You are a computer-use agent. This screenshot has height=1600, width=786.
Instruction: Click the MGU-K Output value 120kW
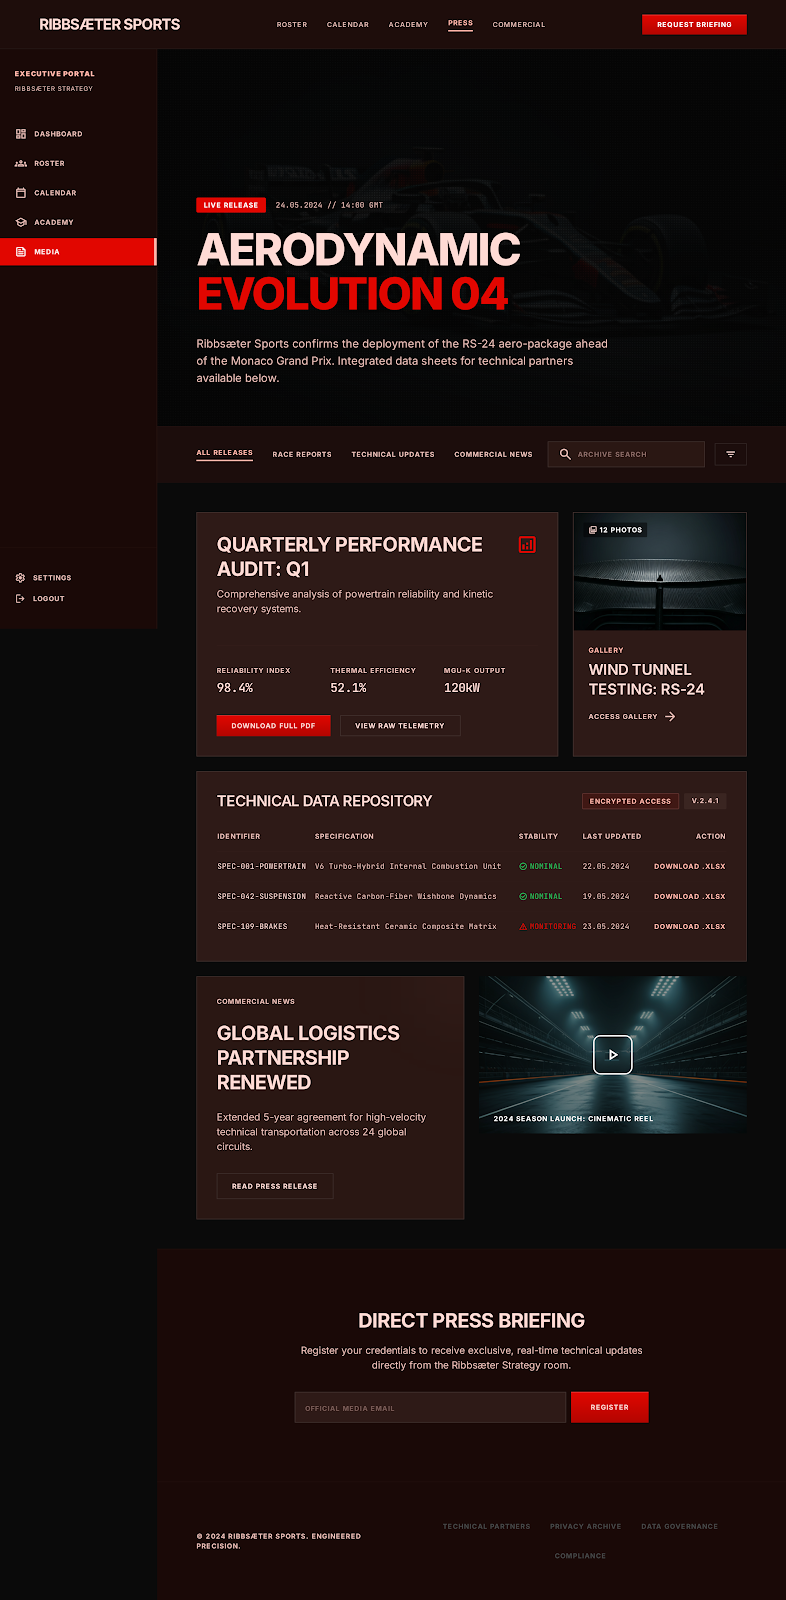[x=462, y=688]
